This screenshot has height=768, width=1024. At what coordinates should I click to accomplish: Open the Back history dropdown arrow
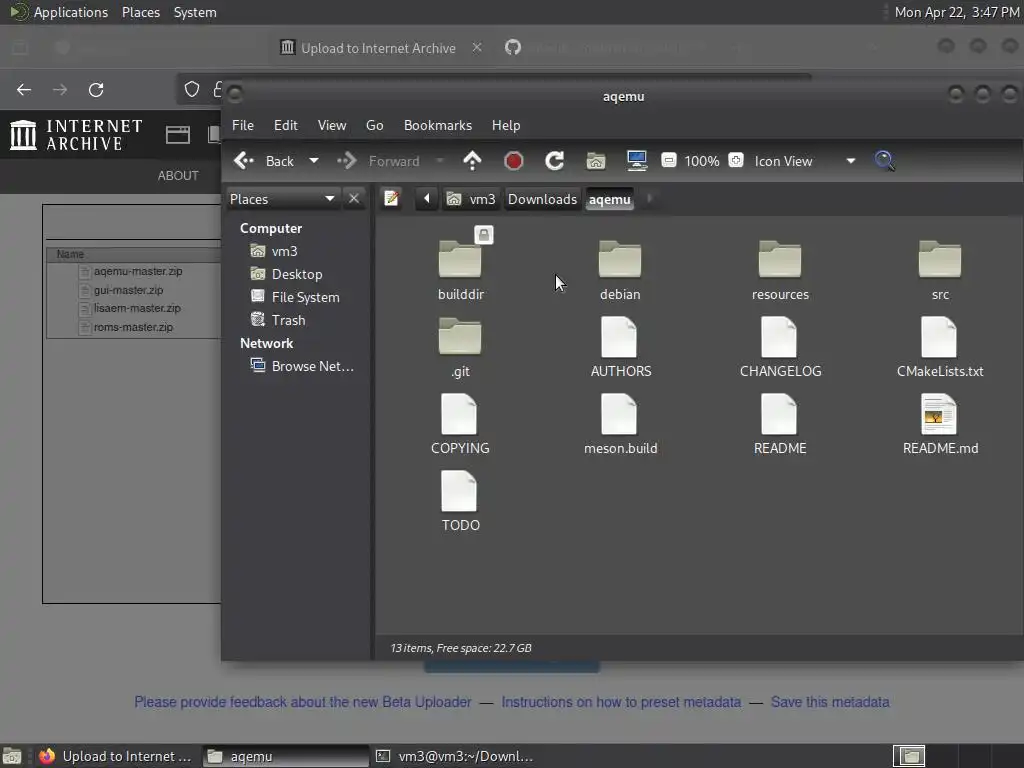coord(314,161)
